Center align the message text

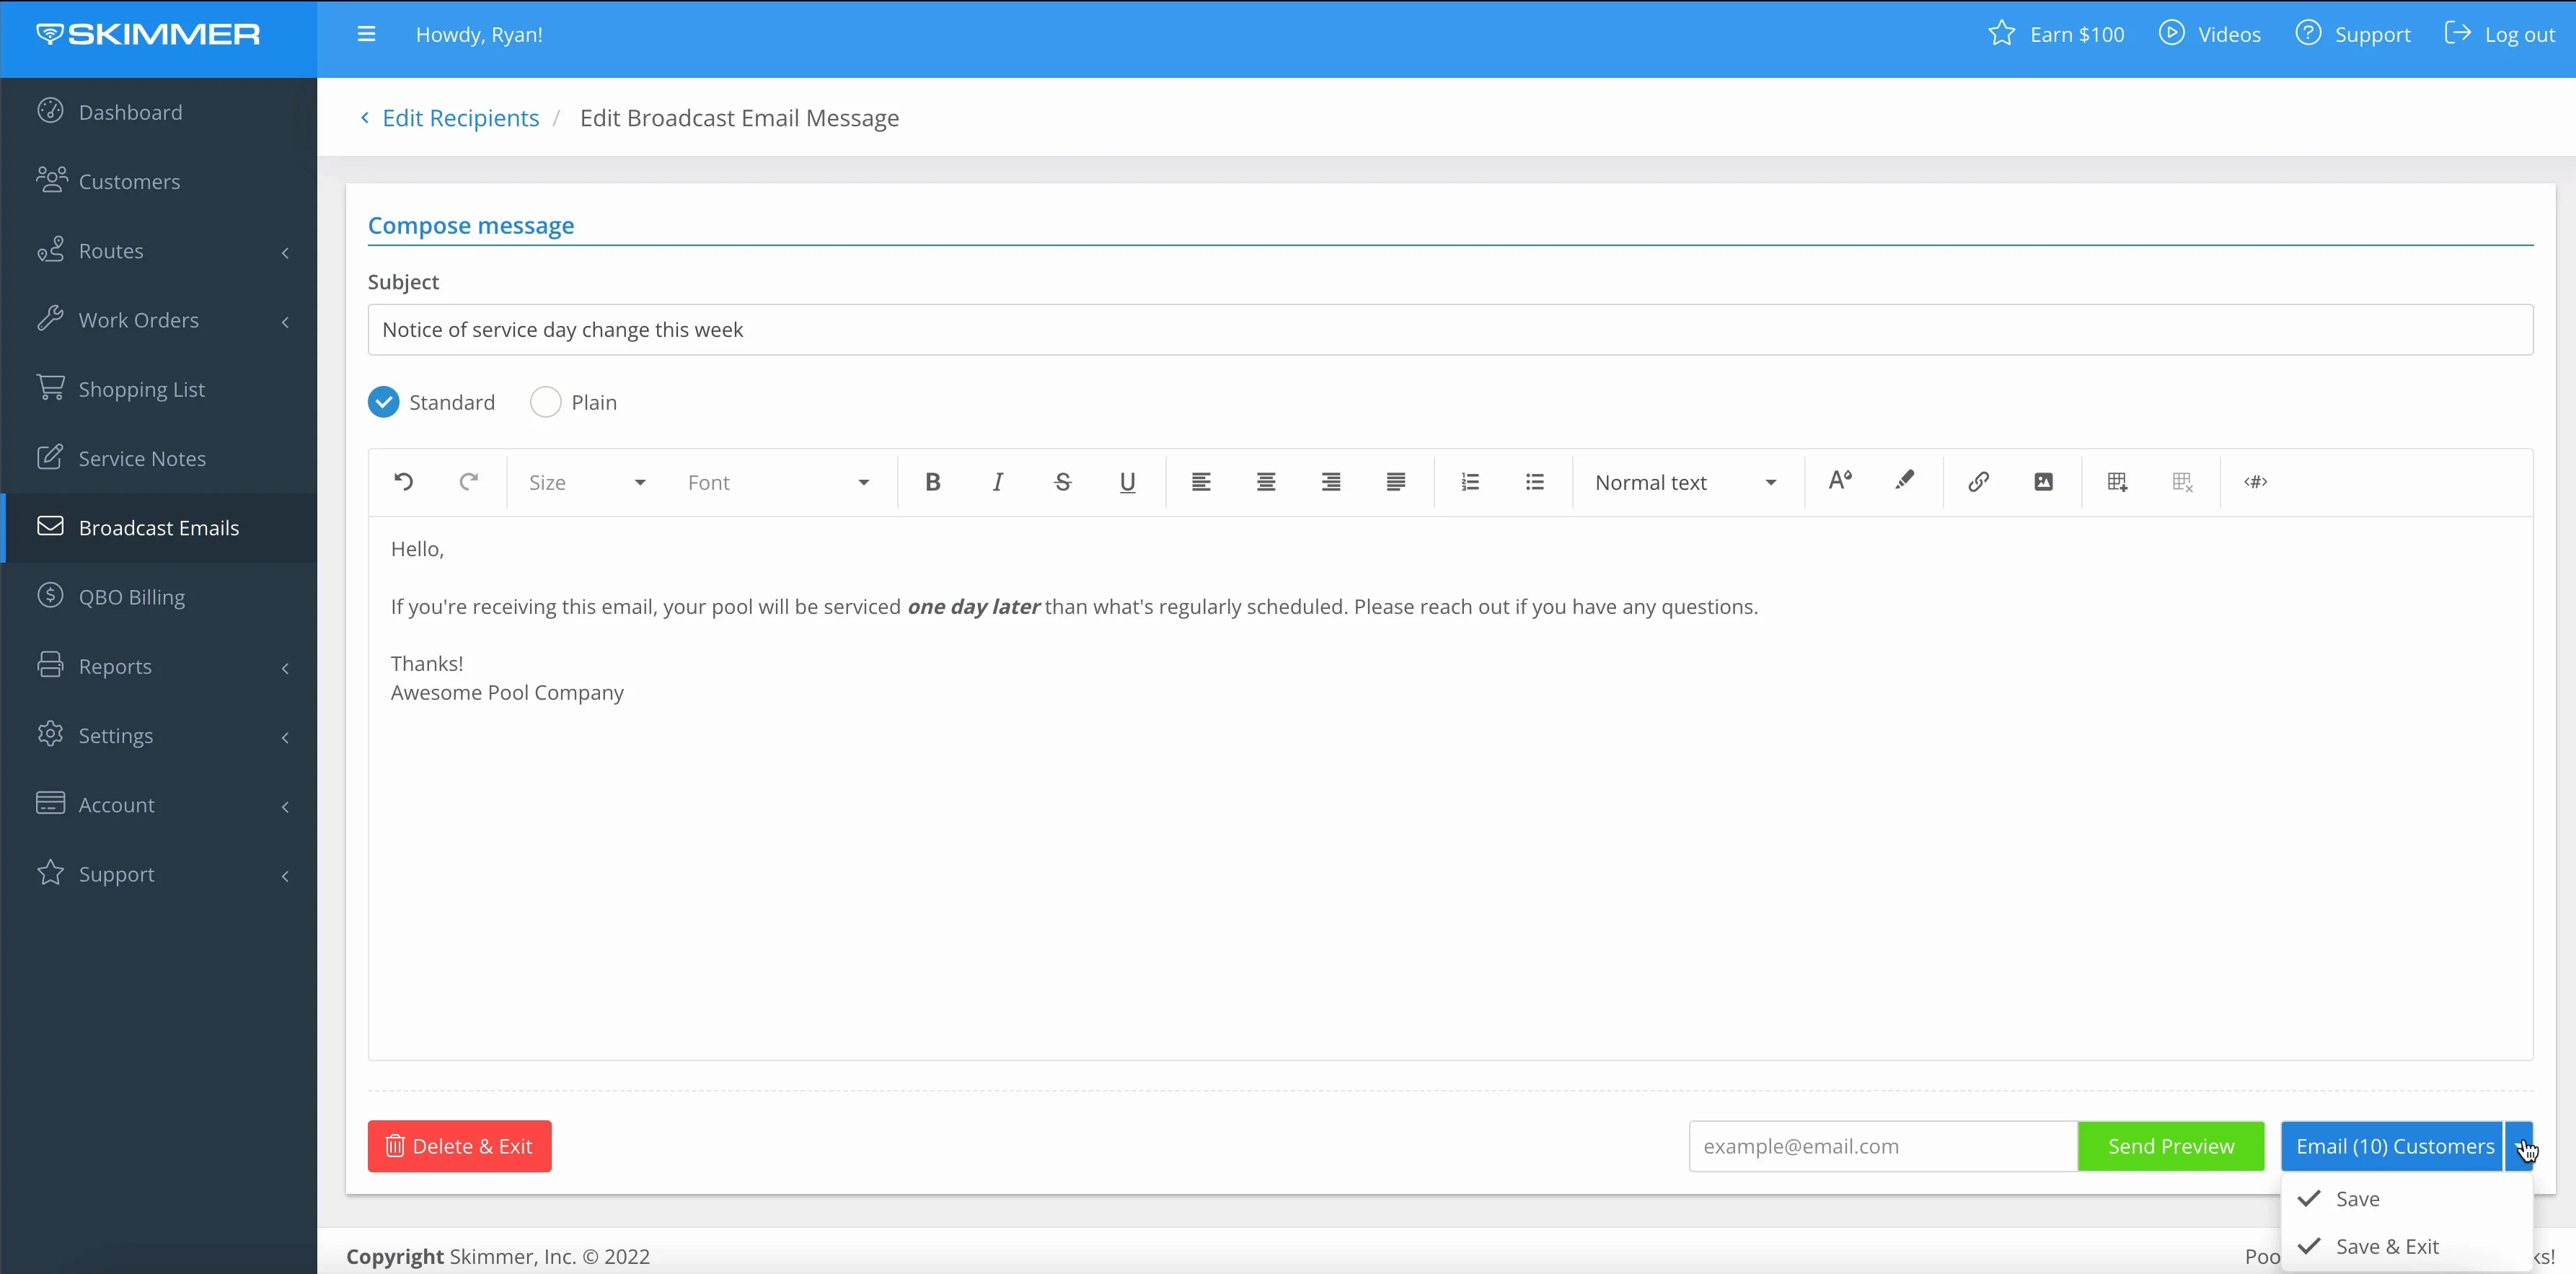[x=1265, y=482]
